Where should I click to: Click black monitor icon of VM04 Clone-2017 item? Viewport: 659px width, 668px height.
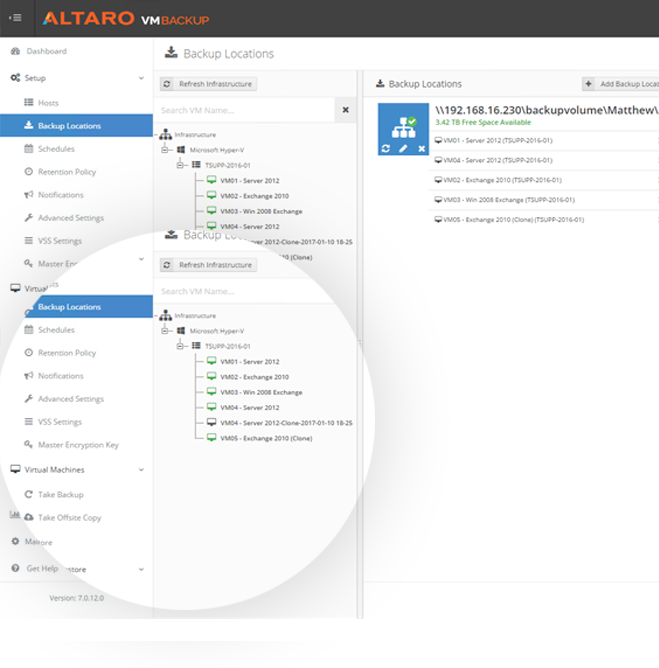click(x=212, y=422)
